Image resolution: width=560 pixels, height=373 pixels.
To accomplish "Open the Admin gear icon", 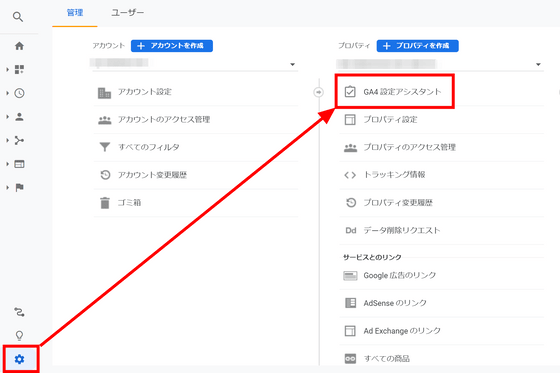I will tap(19, 359).
